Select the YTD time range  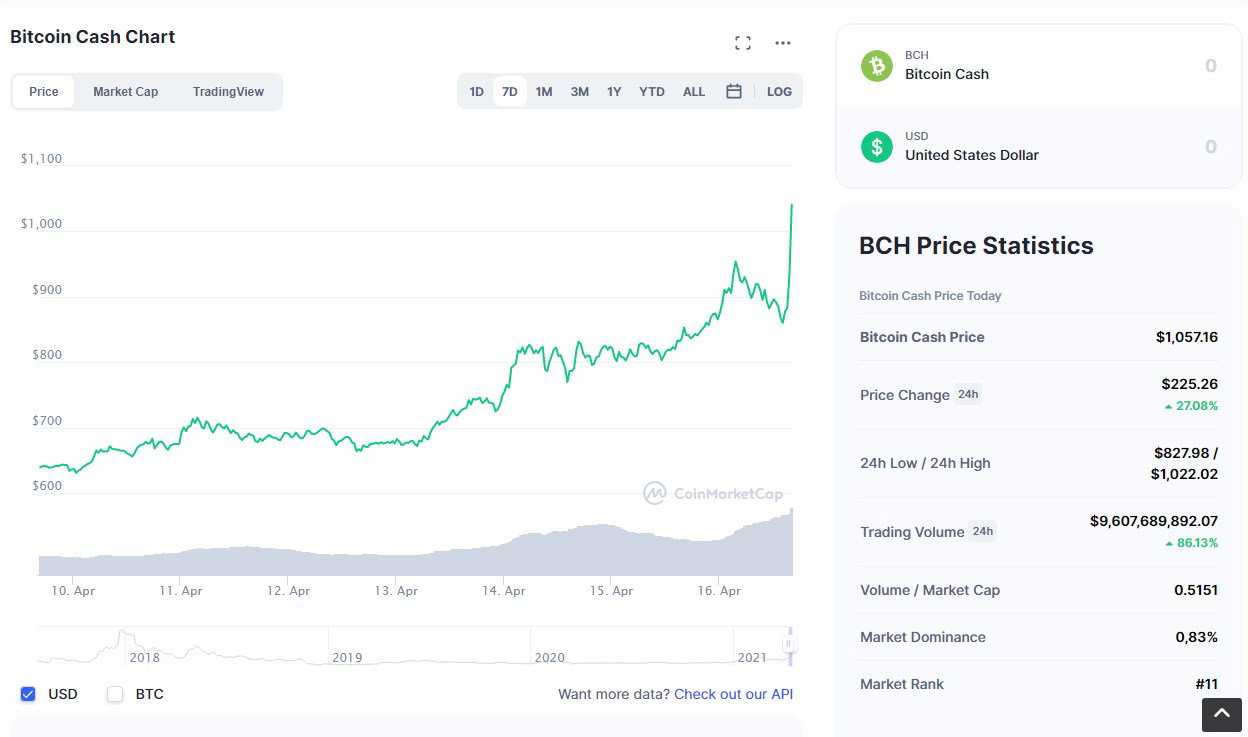pos(651,91)
